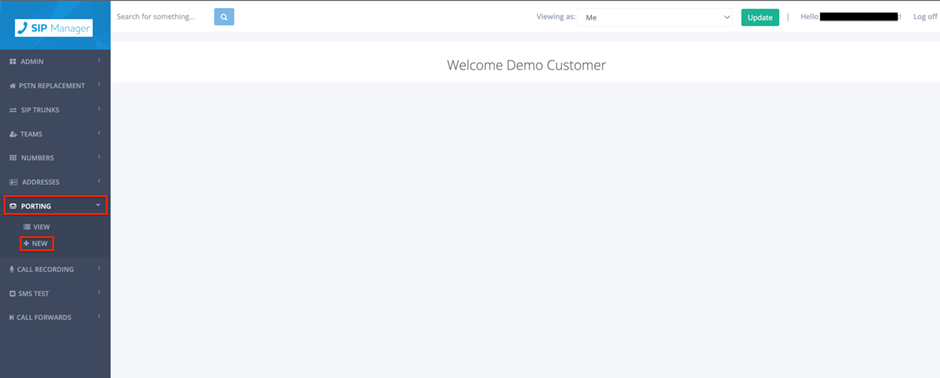
Task: Click the Log off link
Action: click(x=925, y=17)
